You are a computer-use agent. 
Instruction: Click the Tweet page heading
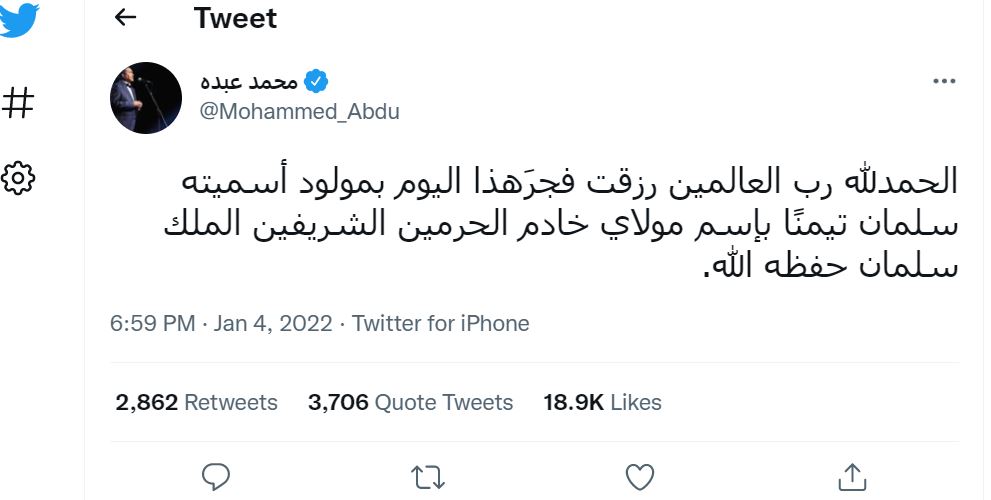click(x=235, y=18)
